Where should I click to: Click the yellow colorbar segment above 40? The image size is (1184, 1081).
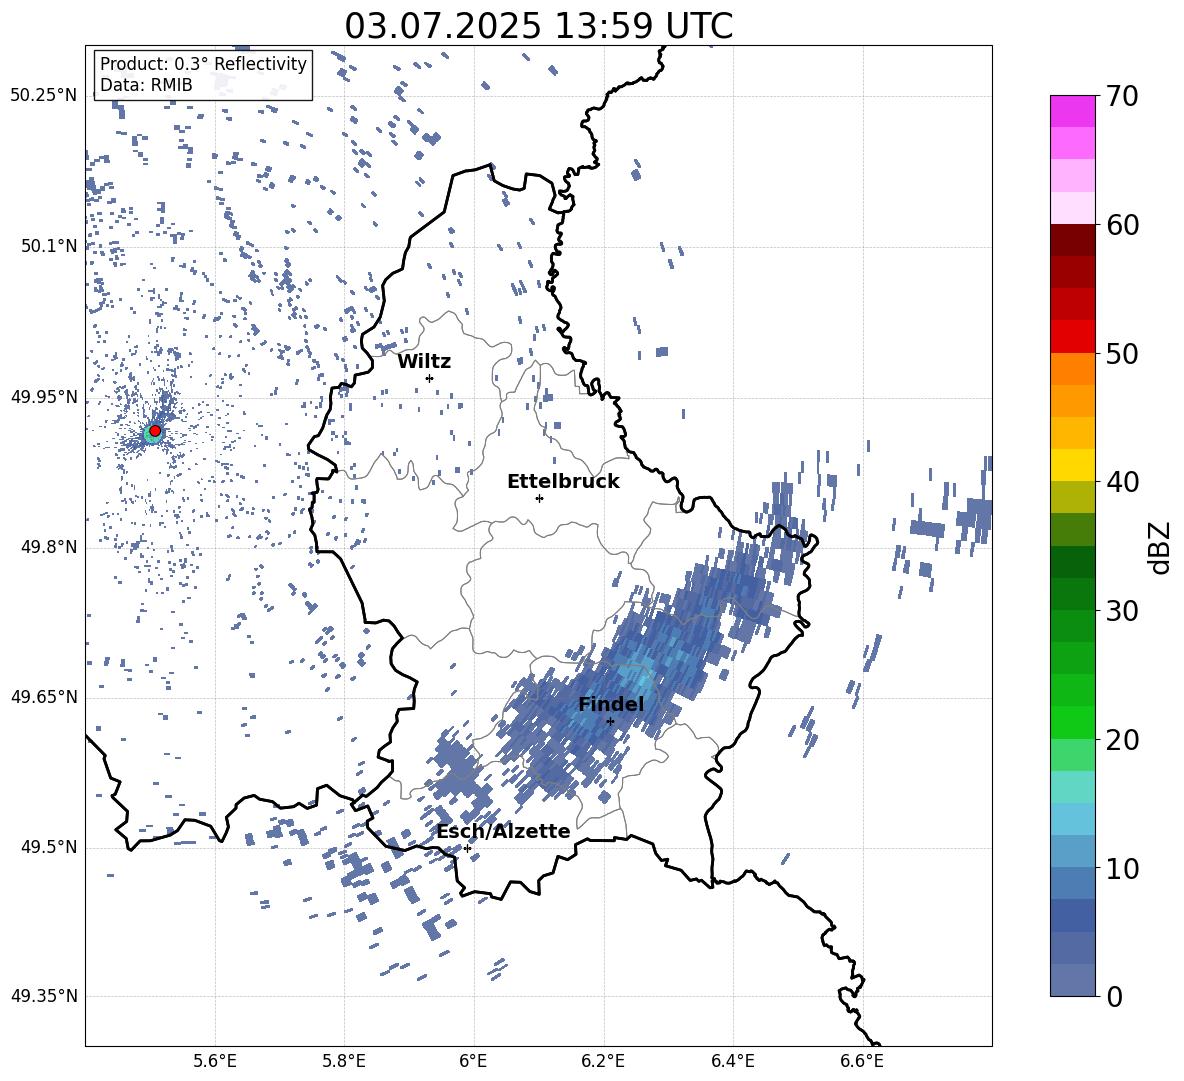[1072, 465]
